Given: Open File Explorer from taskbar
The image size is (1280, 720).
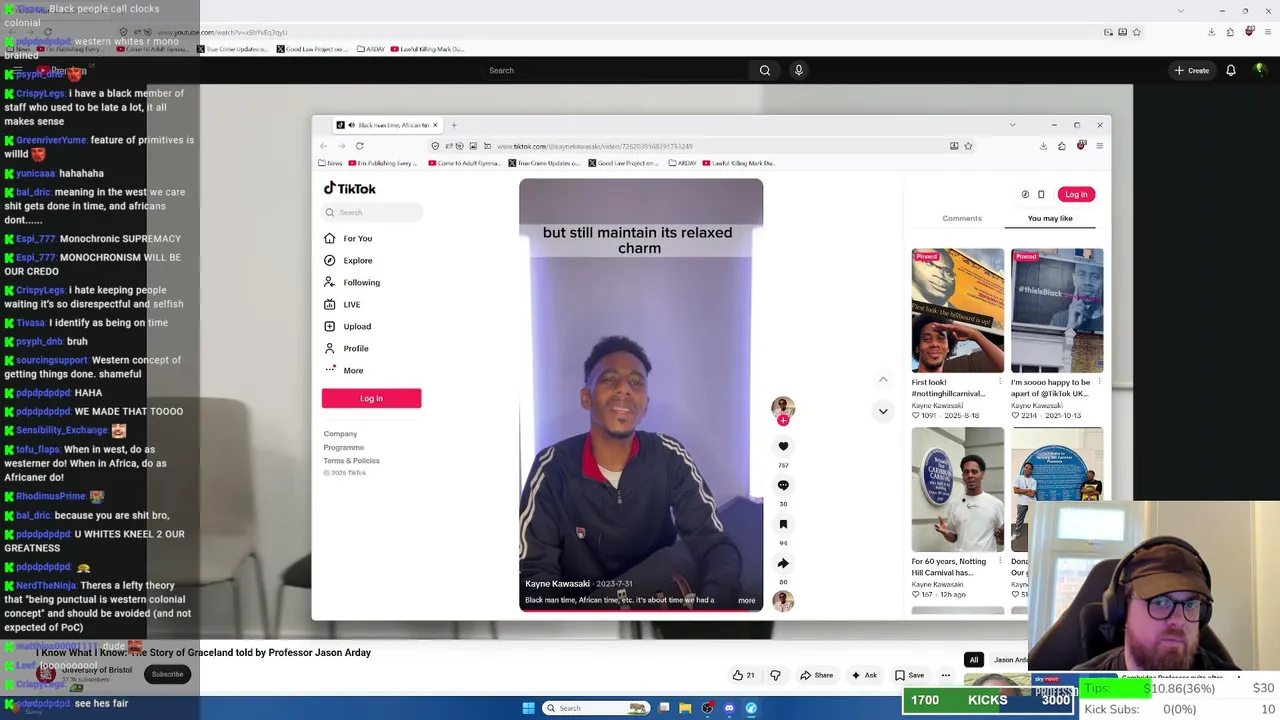Looking at the screenshot, I should (685, 708).
